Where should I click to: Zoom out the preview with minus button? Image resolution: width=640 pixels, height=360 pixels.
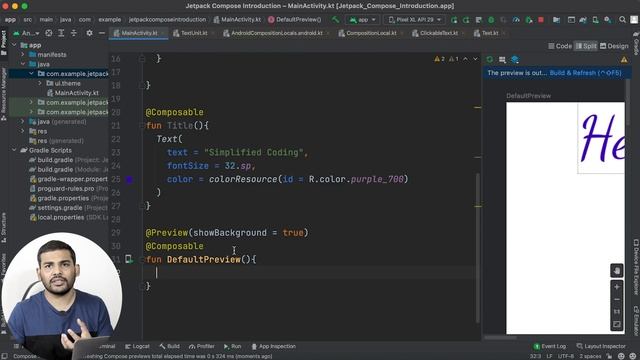(x=617, y=299)
